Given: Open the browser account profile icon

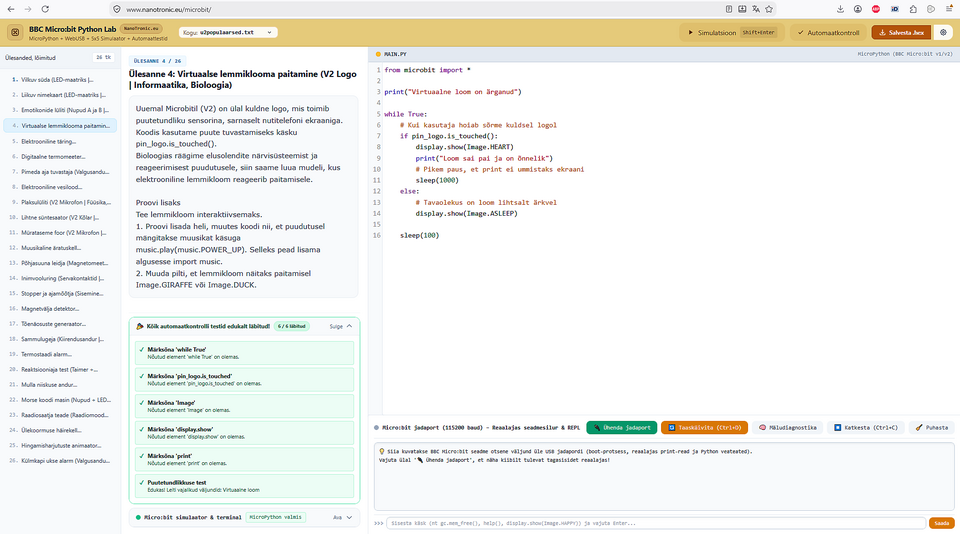Looking at the screenshot, I should click(x=858, y=9).
